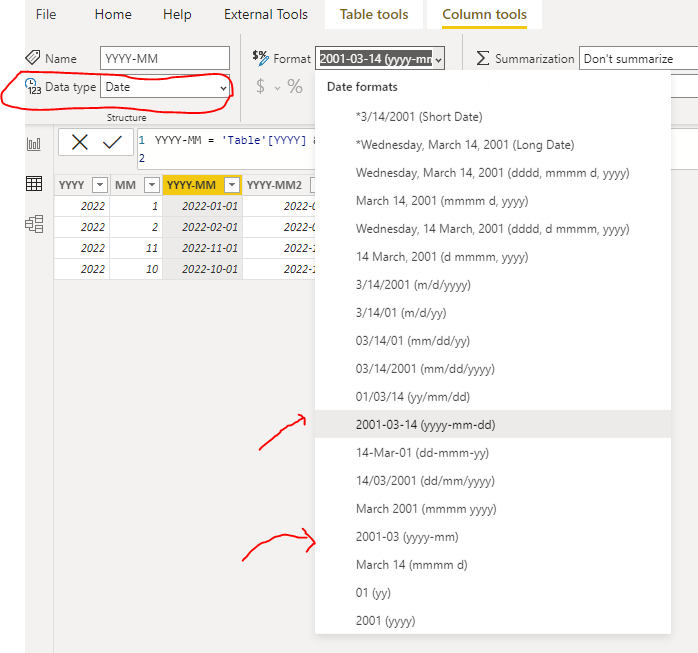The width and height of the screenshot is (698, 653).
Task: Apply percentage format icon
Action: (x=295, y=86)
